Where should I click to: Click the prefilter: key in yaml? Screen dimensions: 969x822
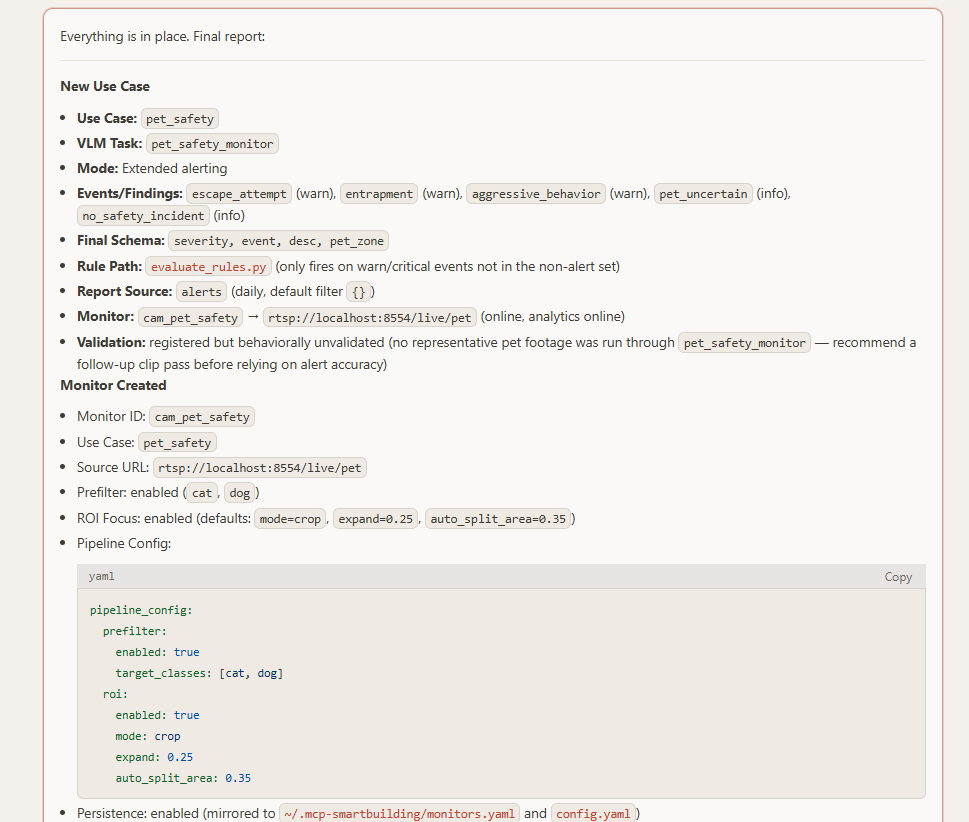point(135,631)
